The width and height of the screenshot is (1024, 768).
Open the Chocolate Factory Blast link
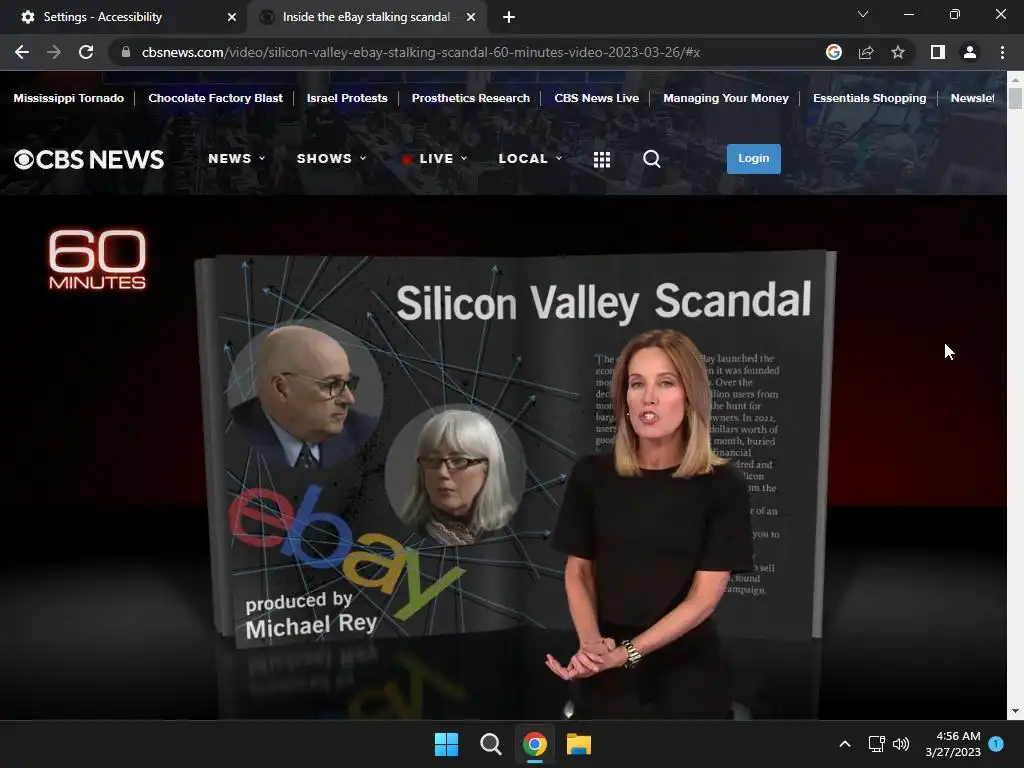click(216, 98)
